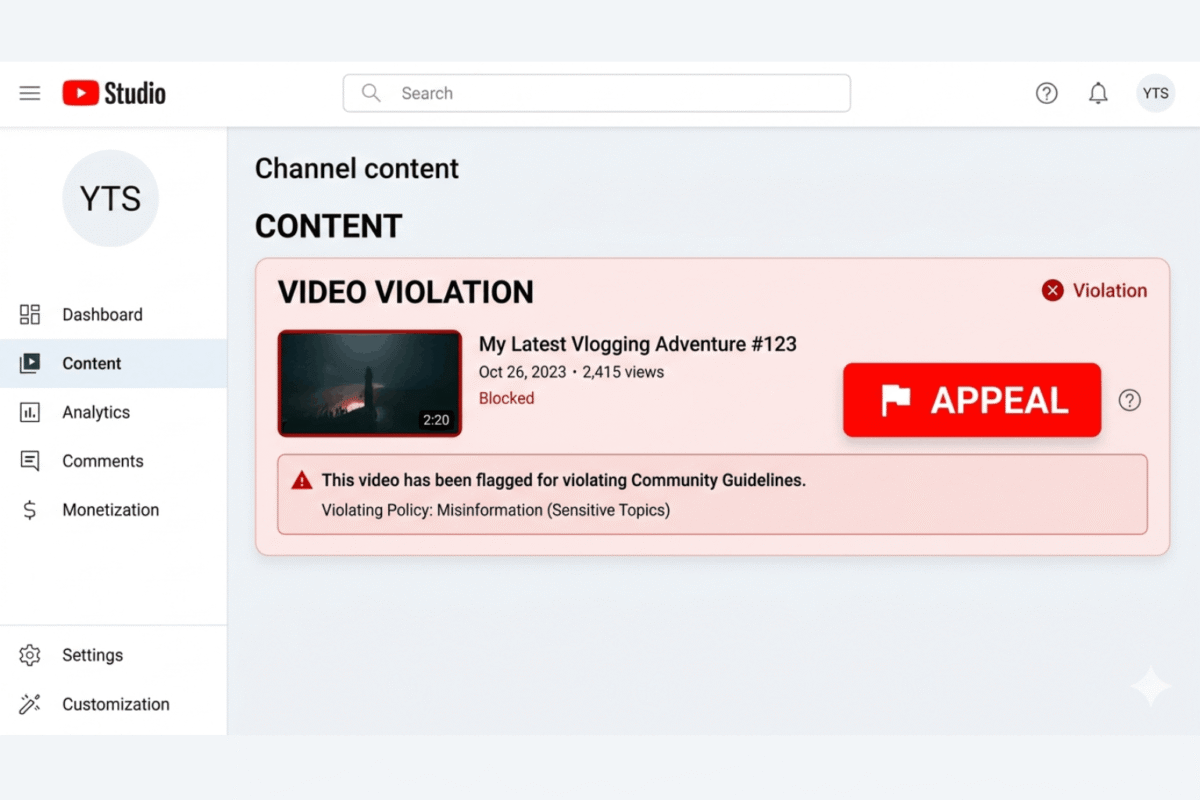Select the Content sidebar icon
Viewport: 1200px width, 800px height.
pos(30,363)
